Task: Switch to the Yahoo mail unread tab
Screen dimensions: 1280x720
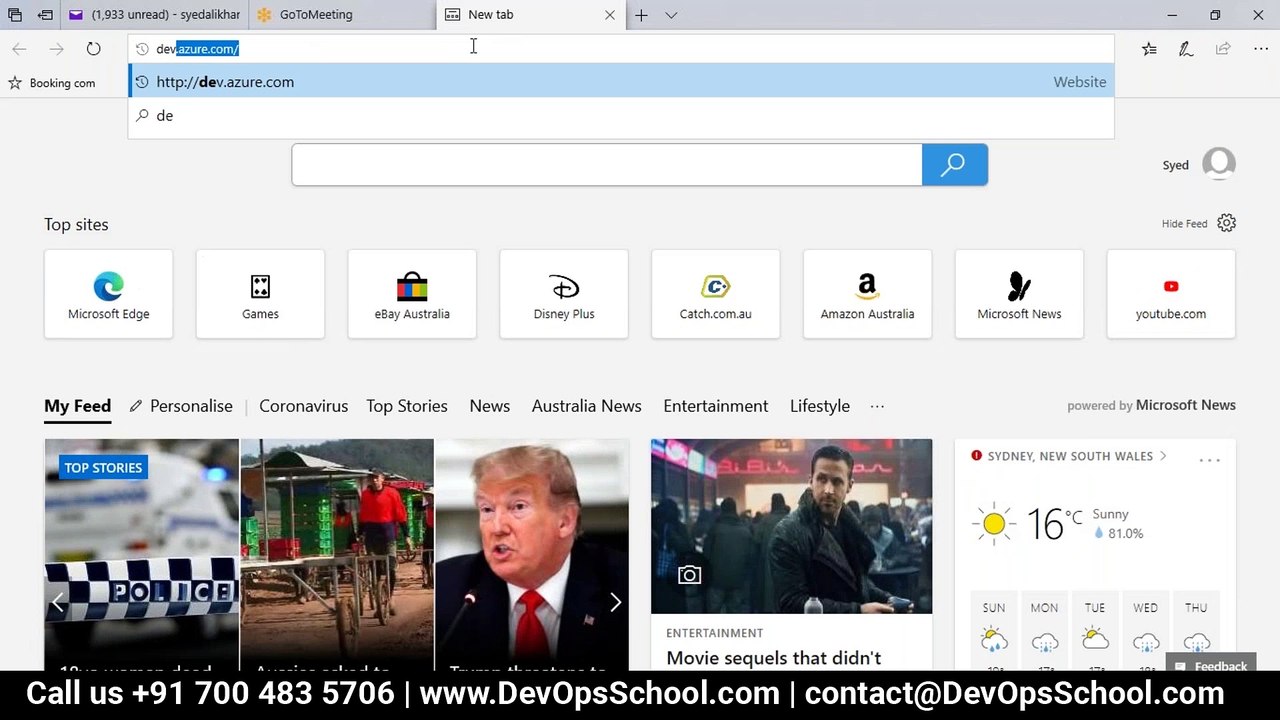Action: click(x=155, y=15)
